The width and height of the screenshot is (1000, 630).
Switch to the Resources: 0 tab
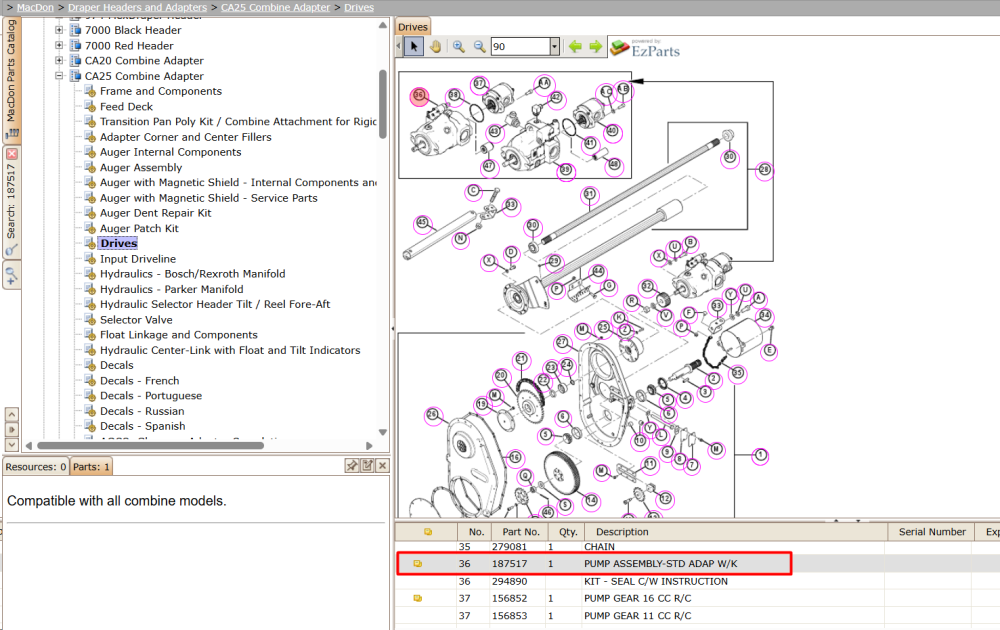point(36,467)
